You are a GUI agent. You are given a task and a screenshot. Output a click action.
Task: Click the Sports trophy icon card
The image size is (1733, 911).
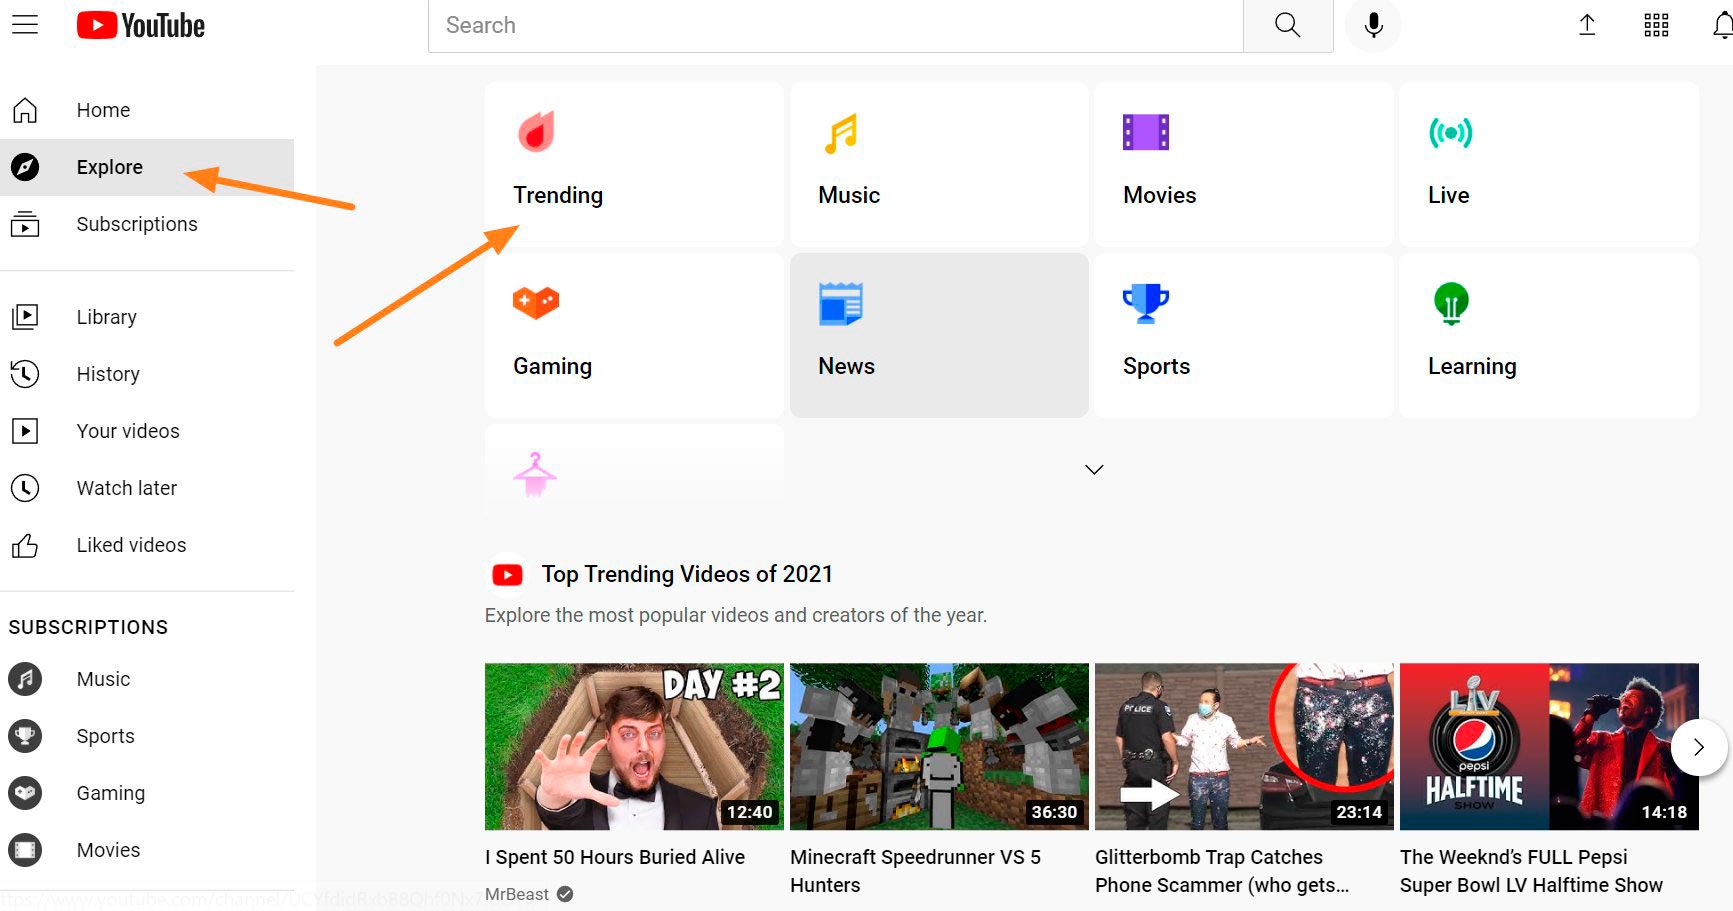pyautogui.click(x=1146, y=303)
